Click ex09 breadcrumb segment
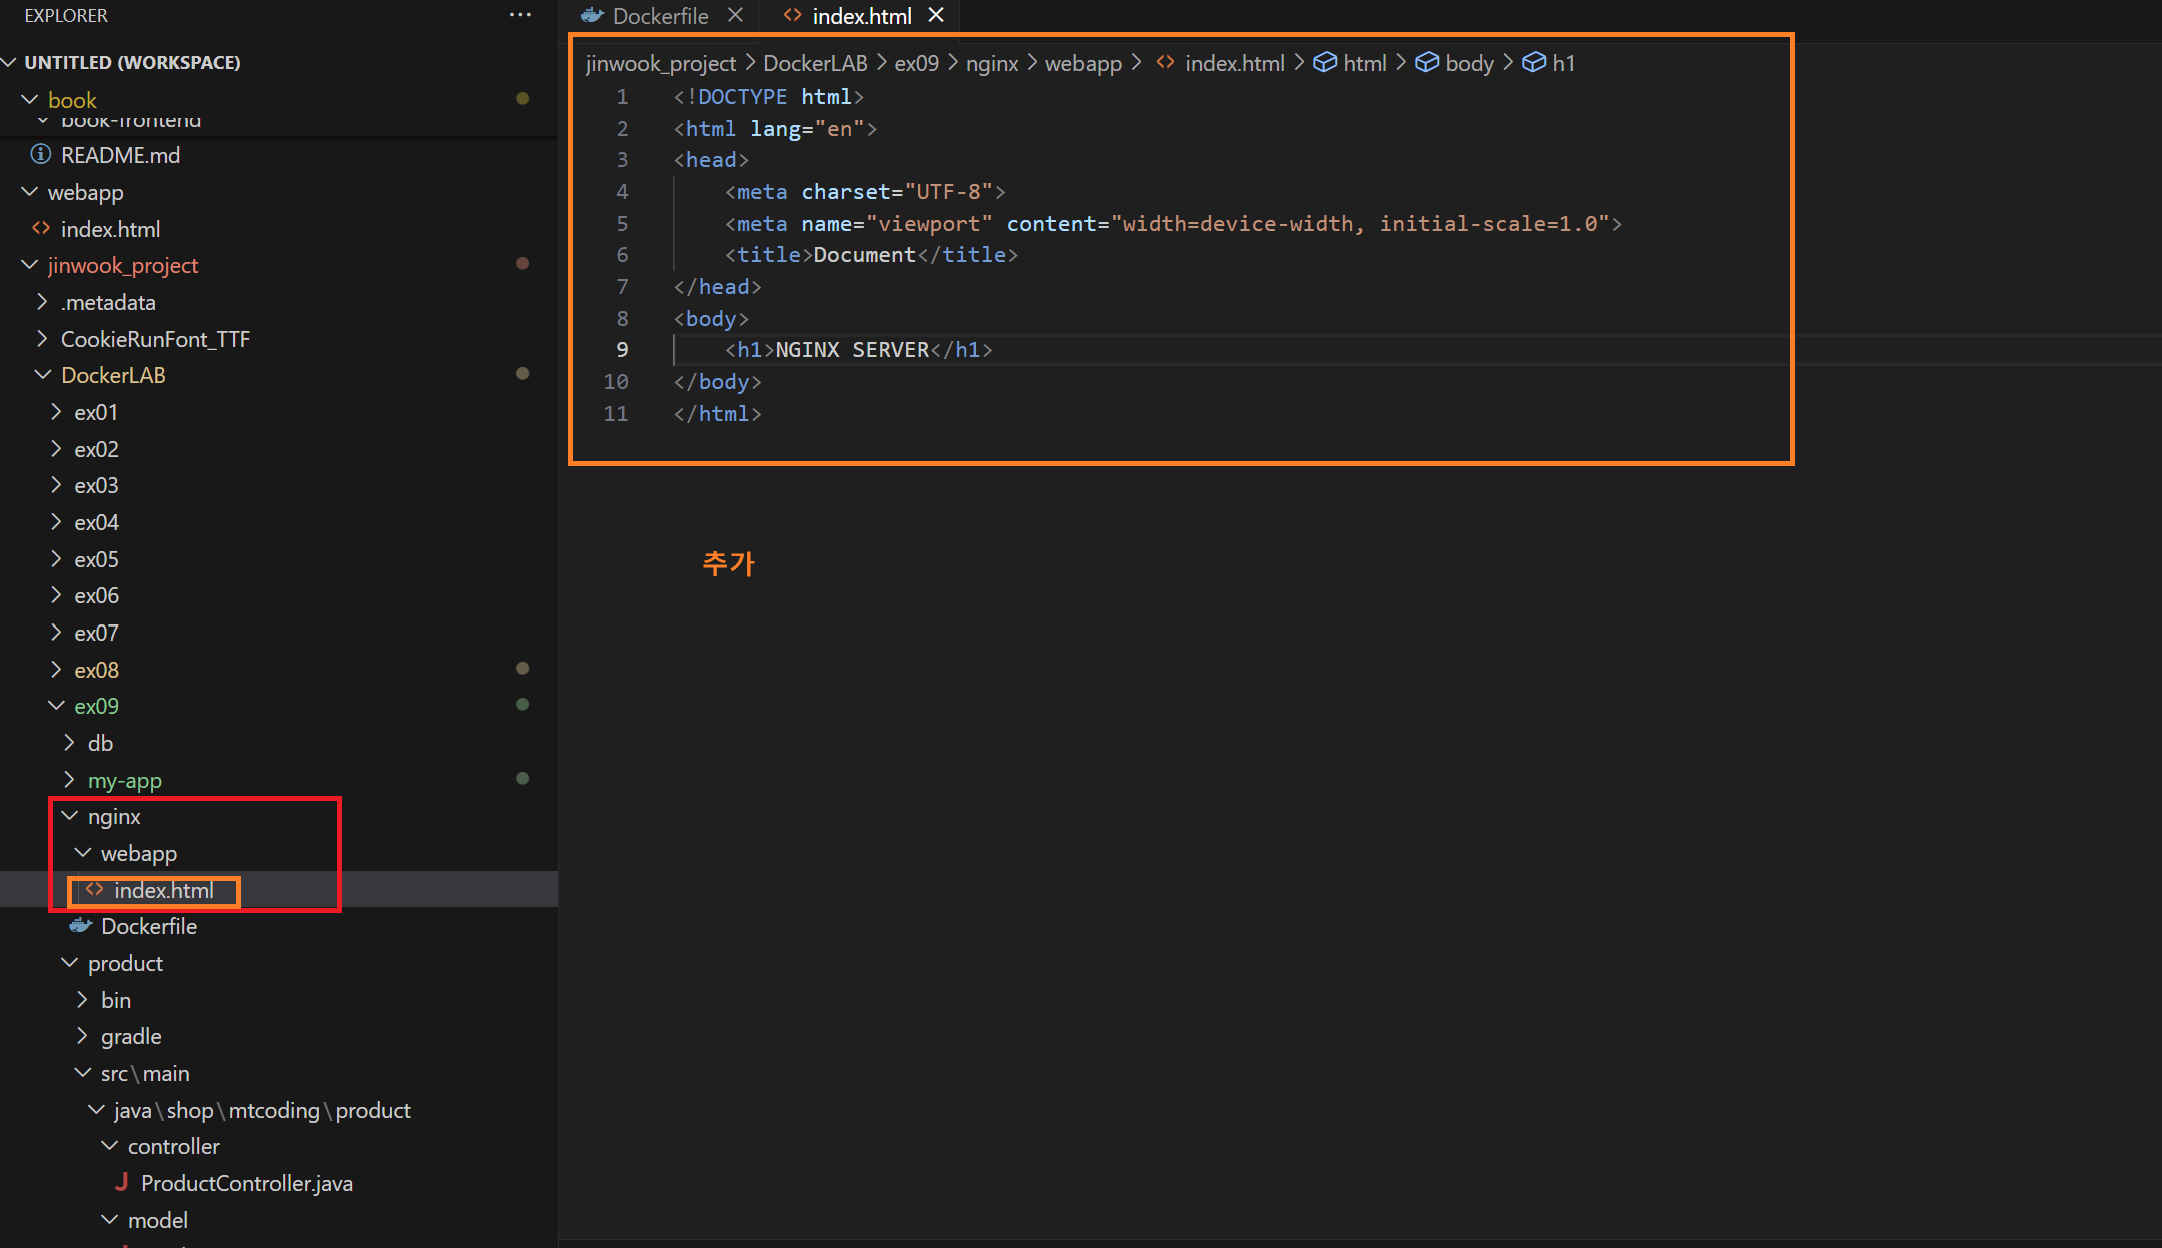 pyautogui.click(x=916, y=63)
